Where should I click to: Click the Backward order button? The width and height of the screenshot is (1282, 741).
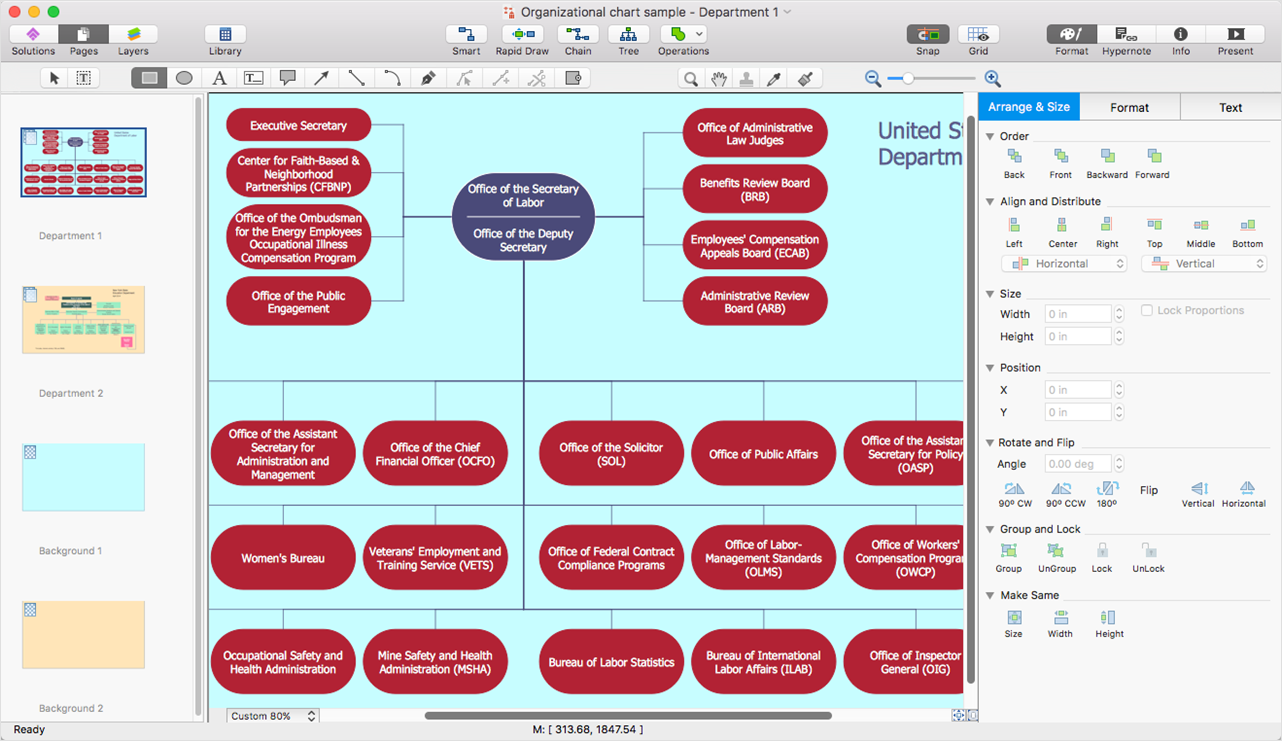1107,163
